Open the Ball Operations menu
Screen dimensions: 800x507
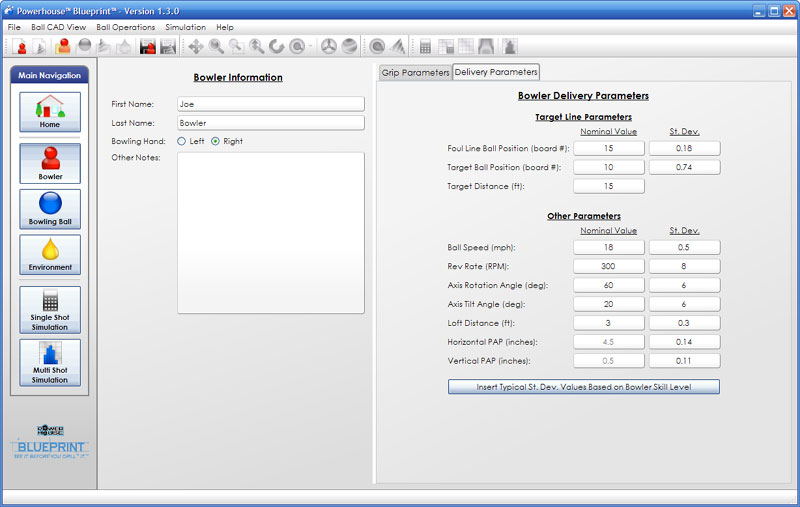(x=126, y=27)
